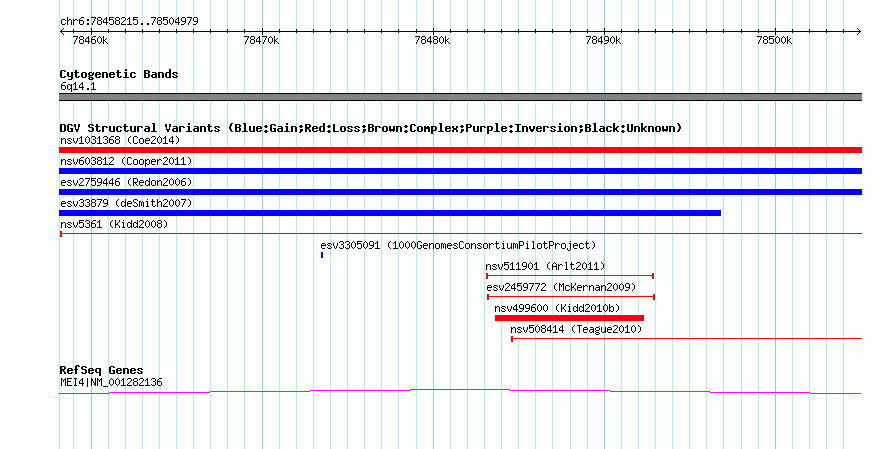The image size is (890, 449).
Task: Click the right arrowhead of the ruler
Action: [x=859, y=32]
